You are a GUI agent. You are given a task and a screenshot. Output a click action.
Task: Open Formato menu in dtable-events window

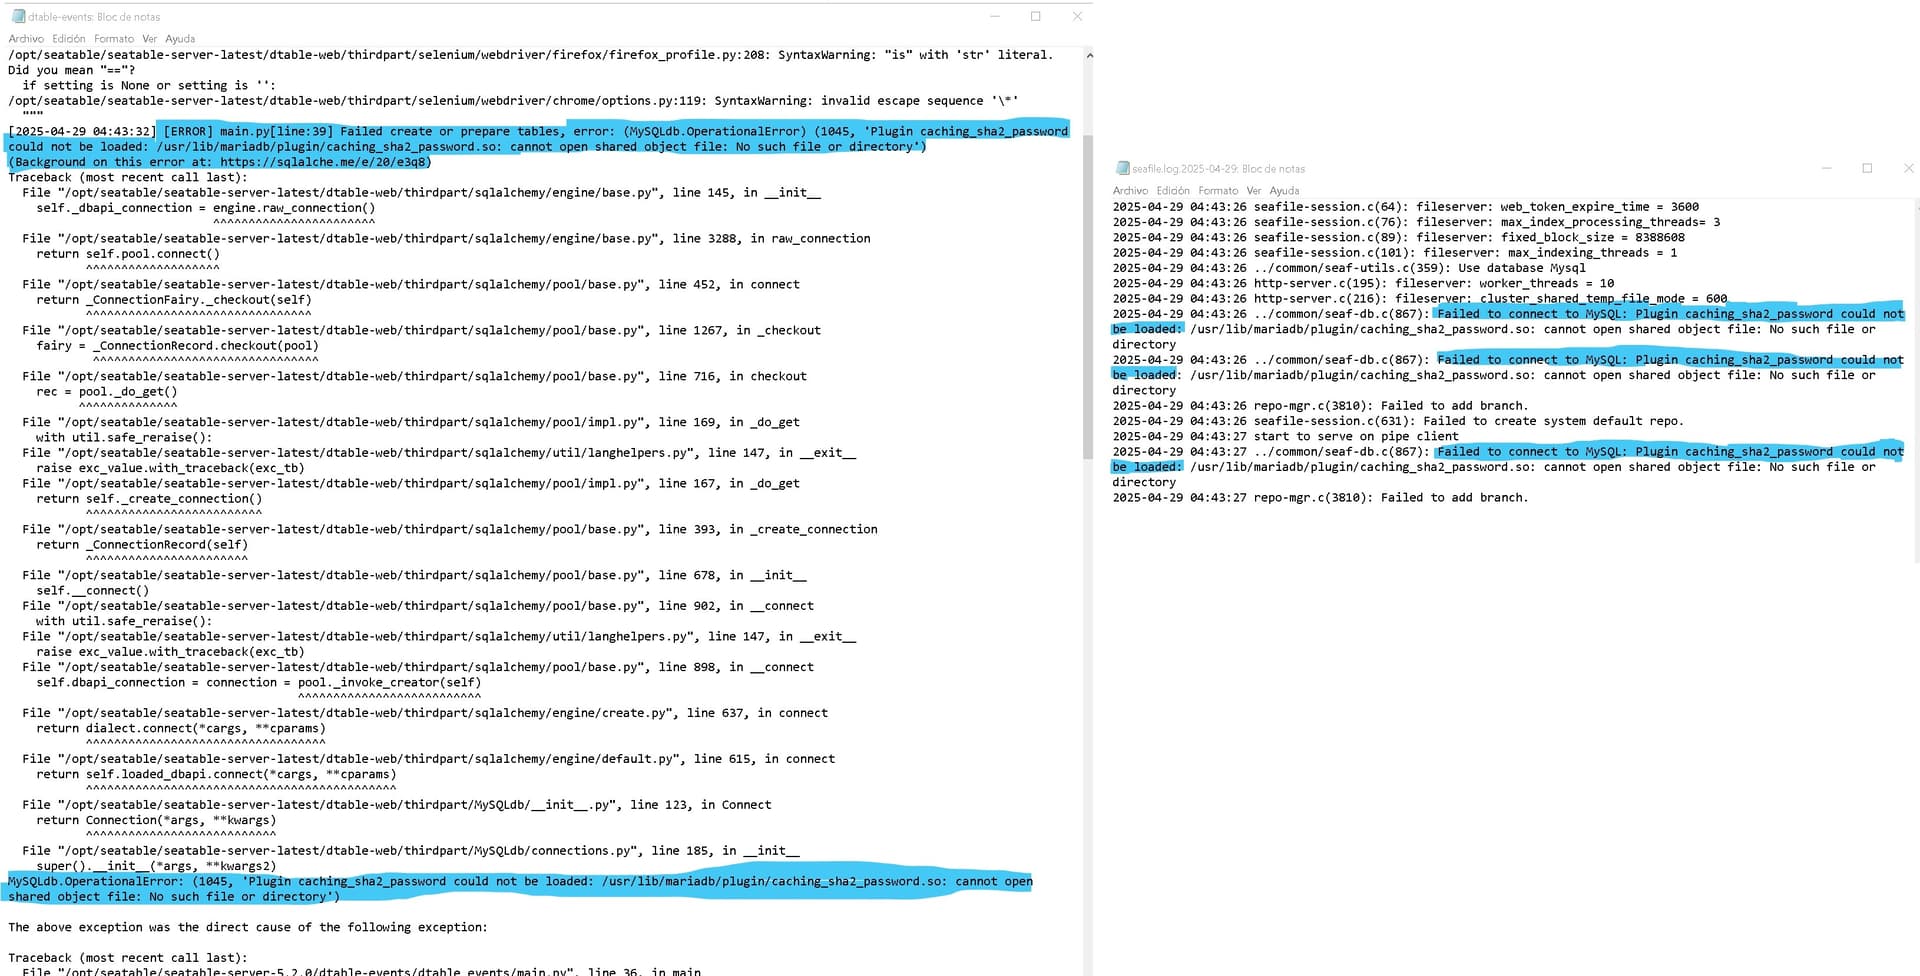[114, 39]
